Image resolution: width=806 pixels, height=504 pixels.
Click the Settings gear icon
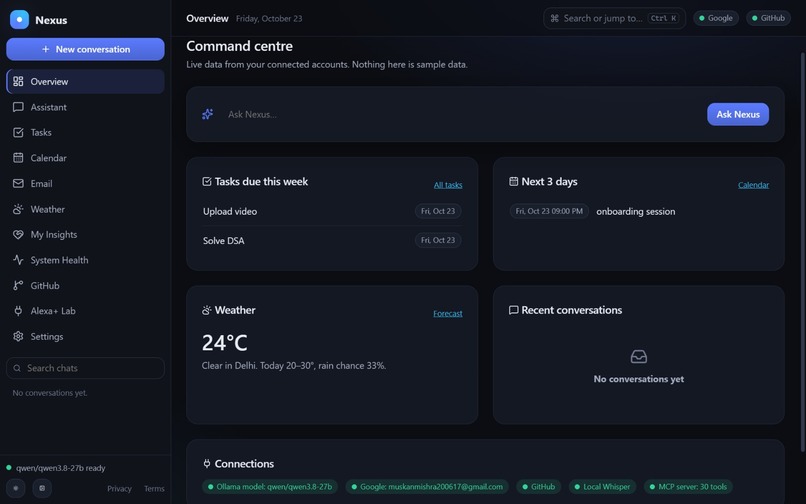point(18,336)
